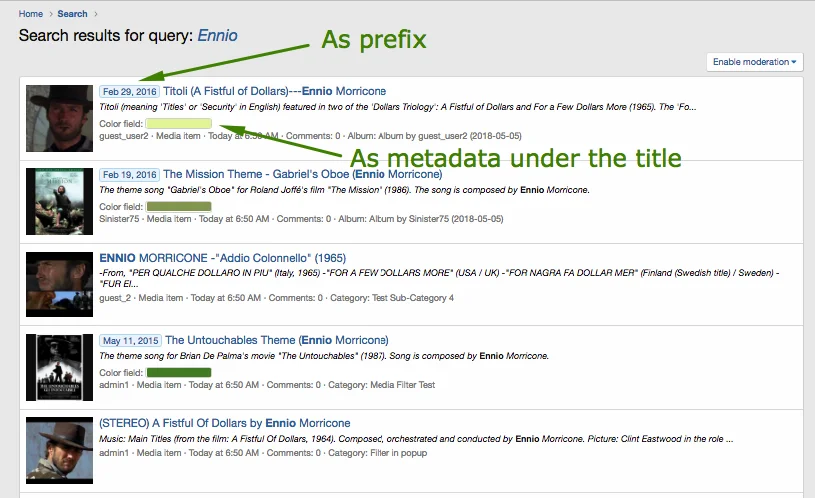815x498 pixels.
Task: Open (STEREO) A Fistful Of Dollars result
Action: [x=224, y=423]
